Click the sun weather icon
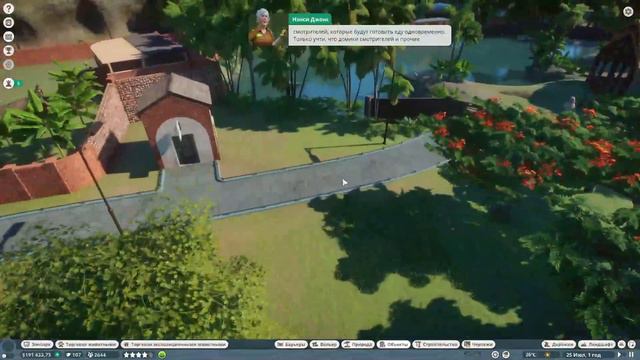 [547, 355]
